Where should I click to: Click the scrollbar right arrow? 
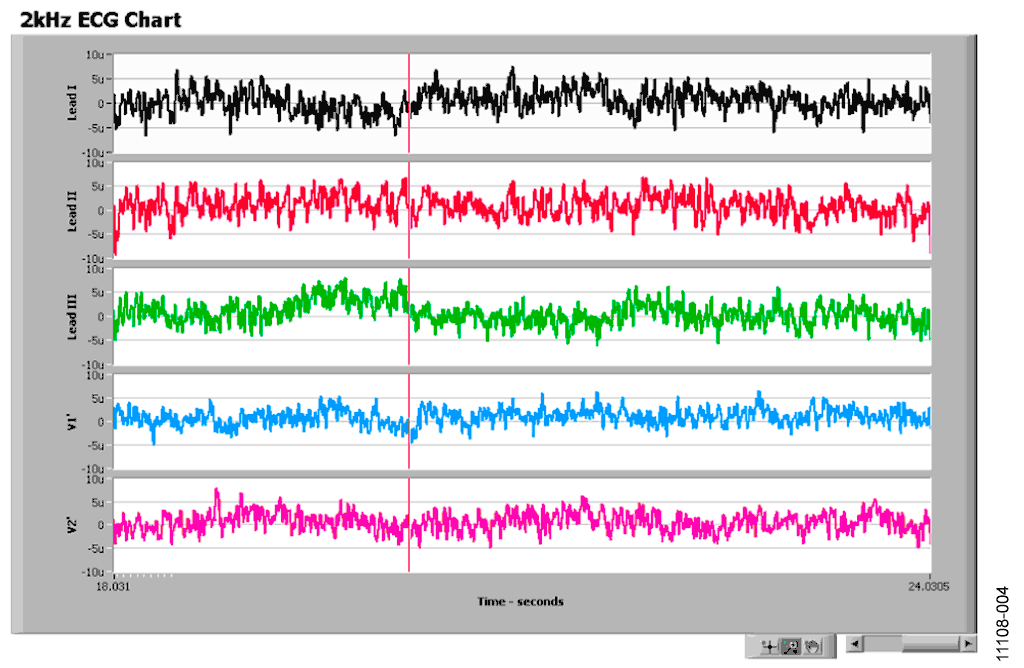(x=967, y=643)
